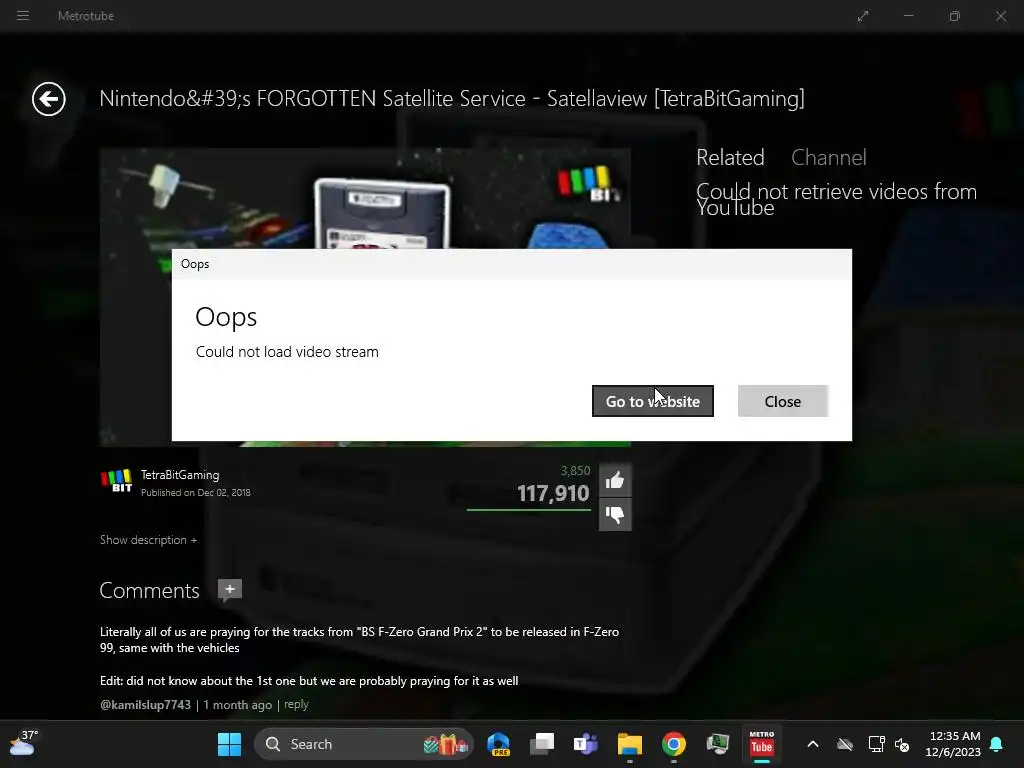Switch to the Related tab
The image size is (1024, 768).
pos(730,157)
